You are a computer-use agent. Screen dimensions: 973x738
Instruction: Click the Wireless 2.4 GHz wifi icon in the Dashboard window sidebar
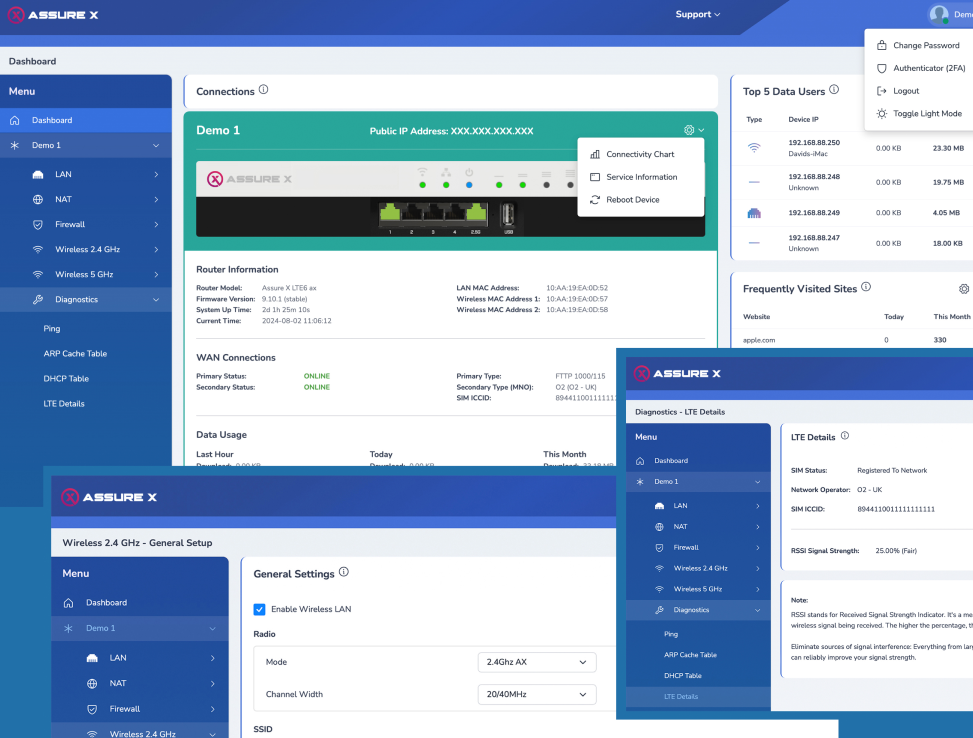coord(38,250)
